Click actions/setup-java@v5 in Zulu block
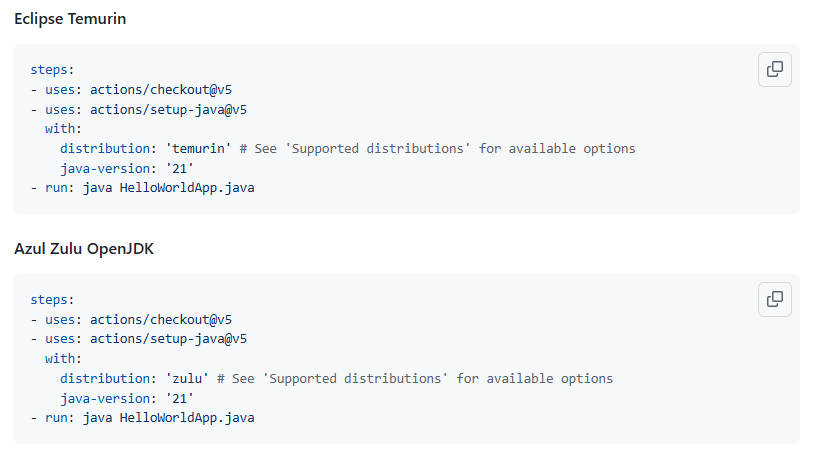Screen dimensions: 816x461 (x=168, y=339)
